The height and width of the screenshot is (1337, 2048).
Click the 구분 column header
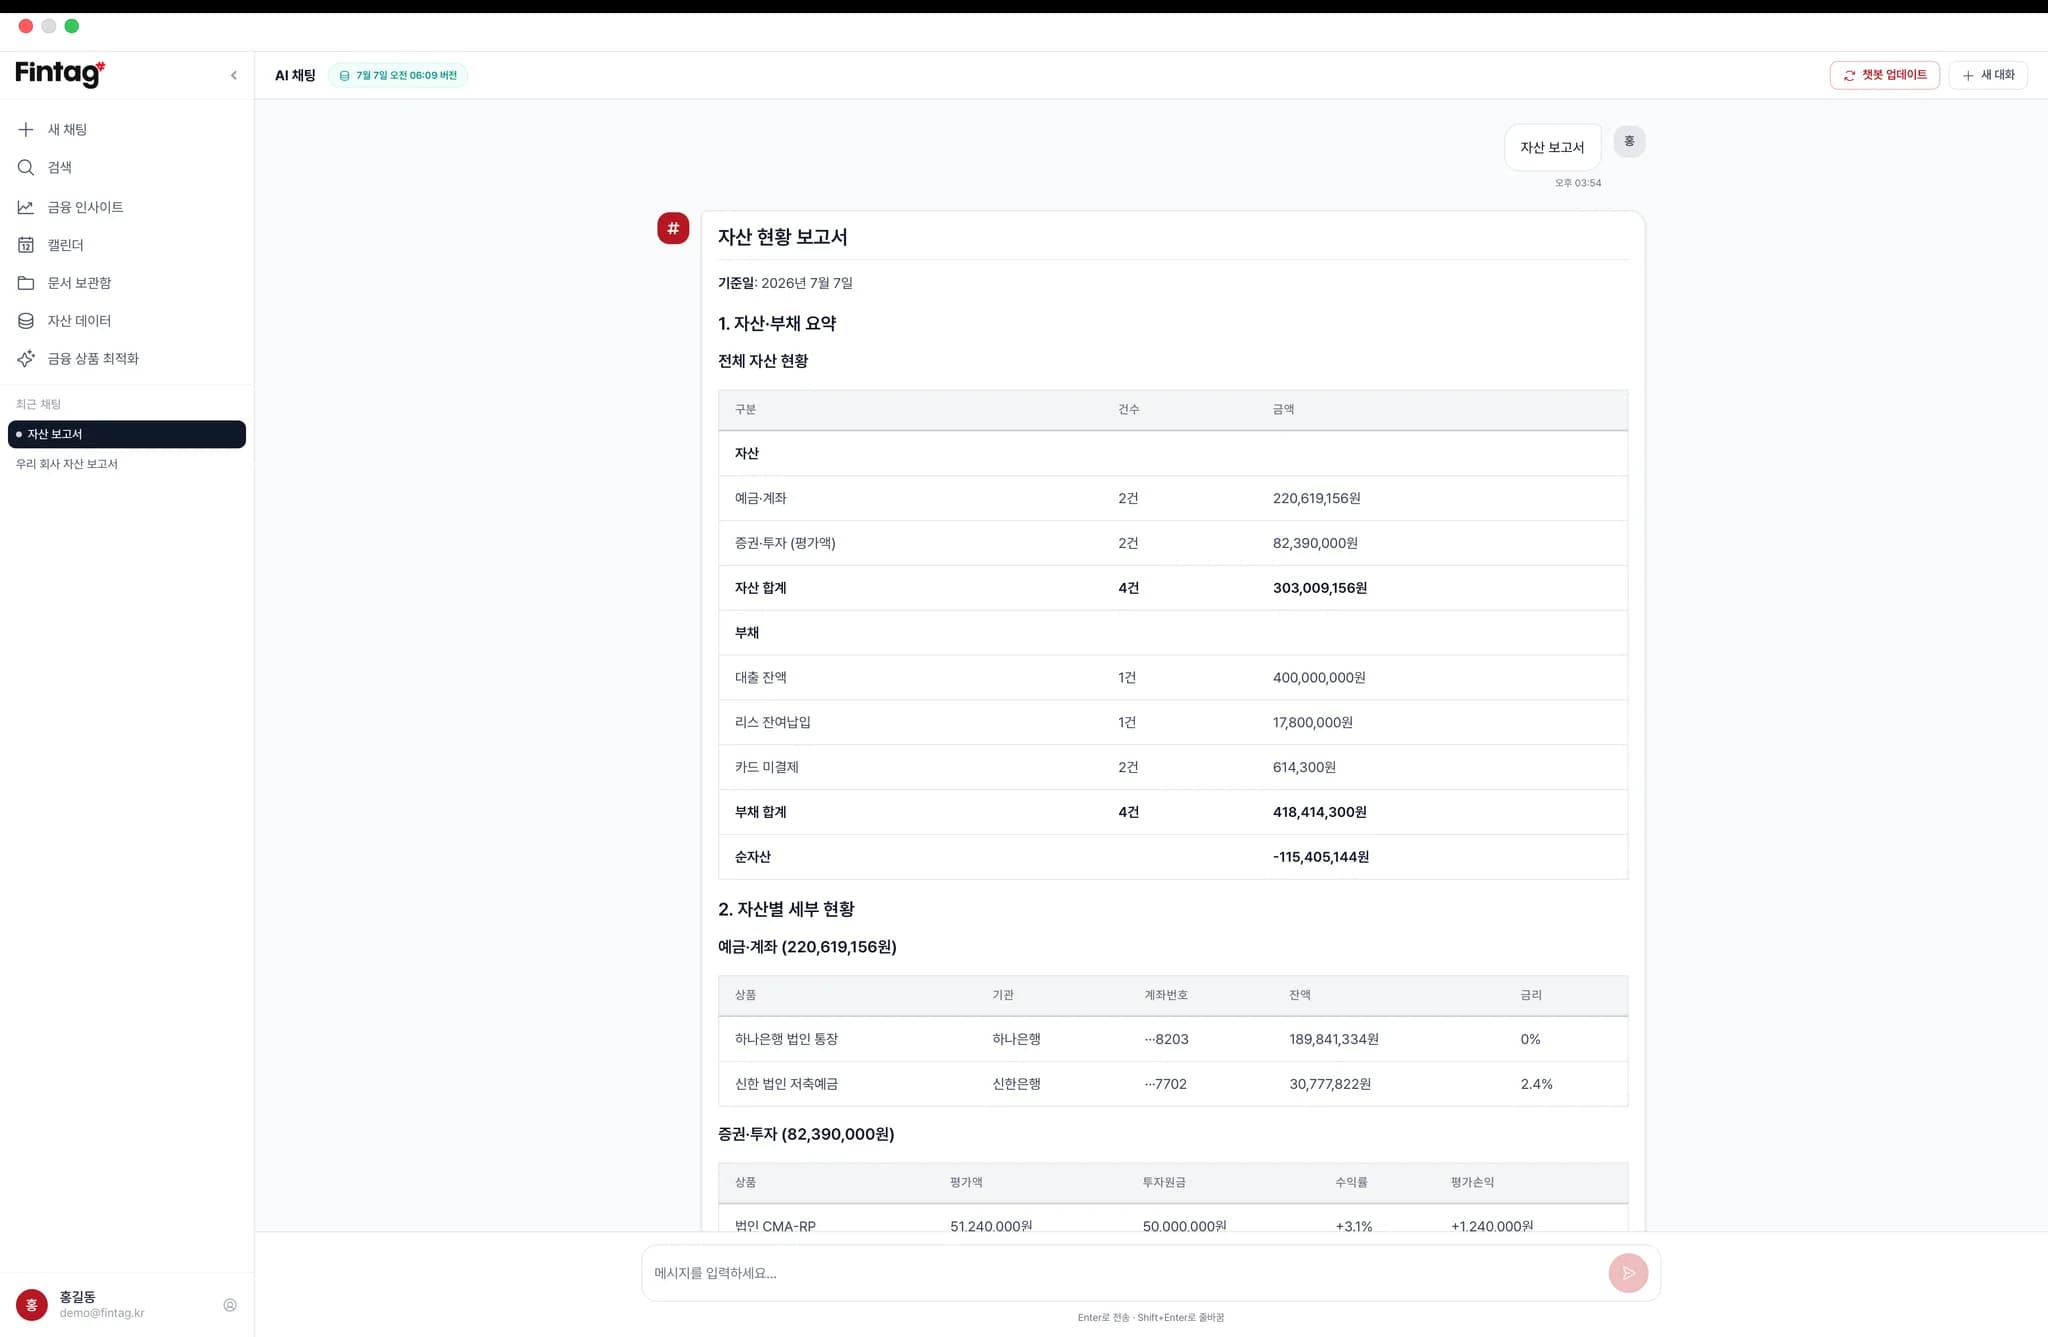coord(745,409)
